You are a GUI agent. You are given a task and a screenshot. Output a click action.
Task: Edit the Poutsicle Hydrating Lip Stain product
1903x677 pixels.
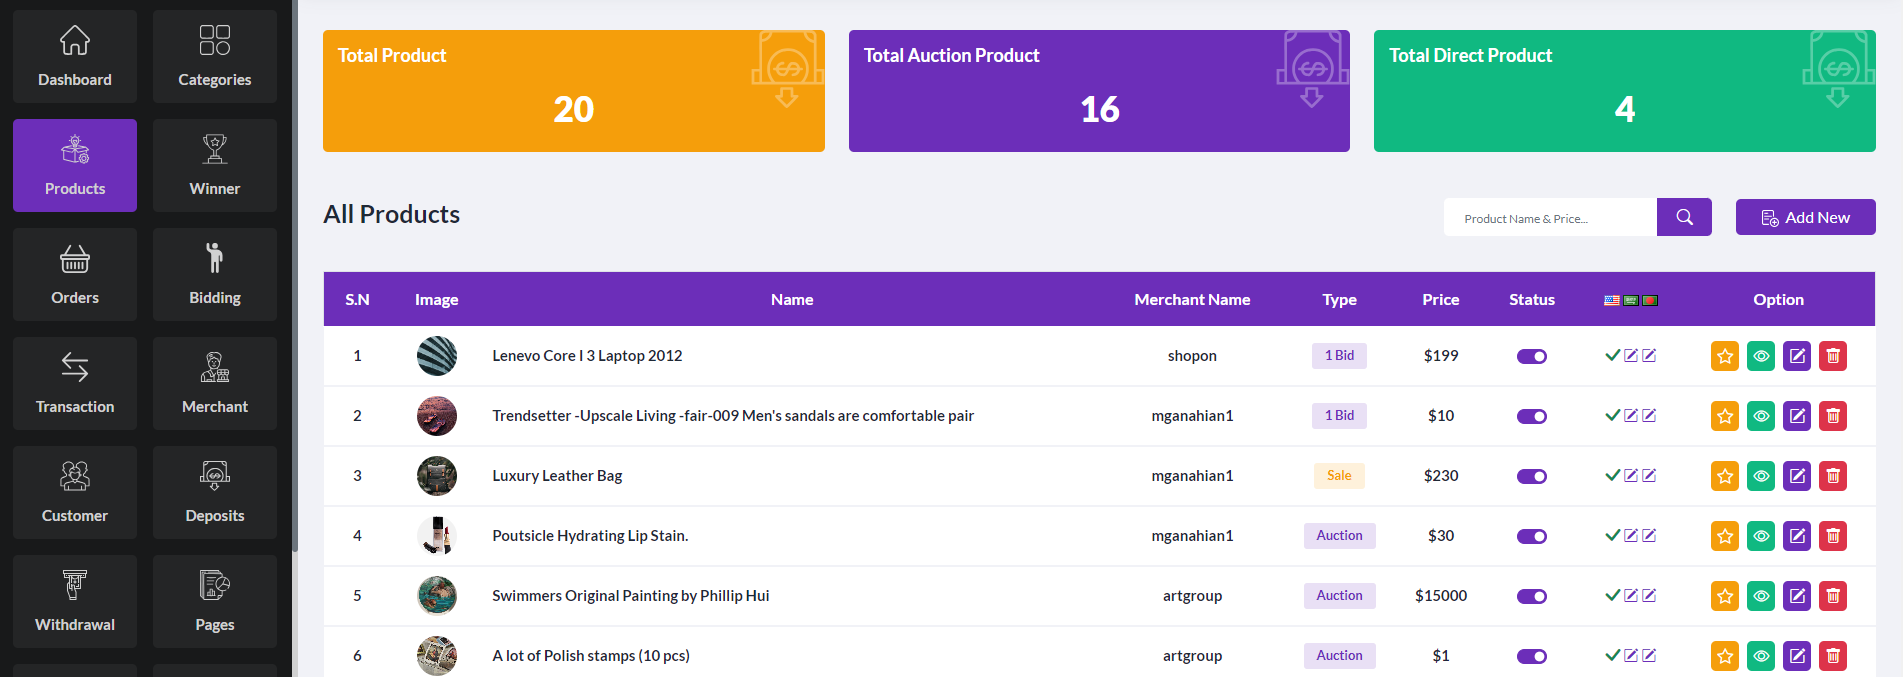[x=1797, y=536]
